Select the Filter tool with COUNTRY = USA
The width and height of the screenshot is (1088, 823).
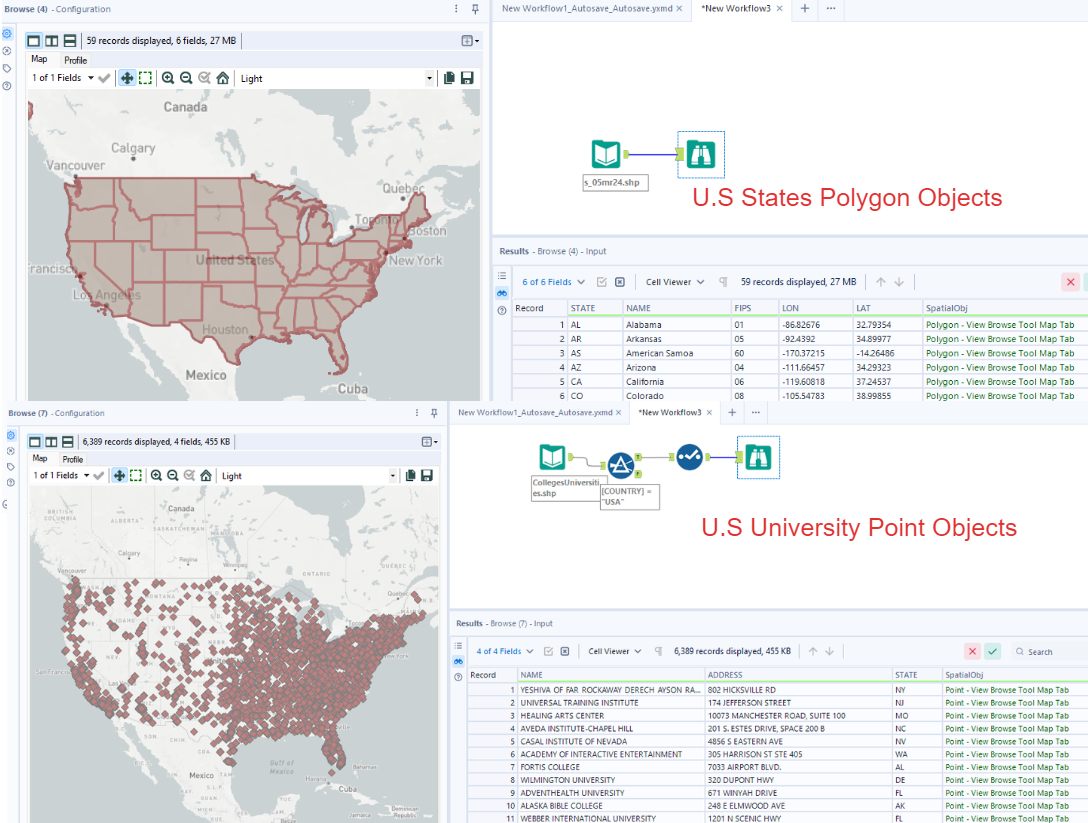coord(621,465)
